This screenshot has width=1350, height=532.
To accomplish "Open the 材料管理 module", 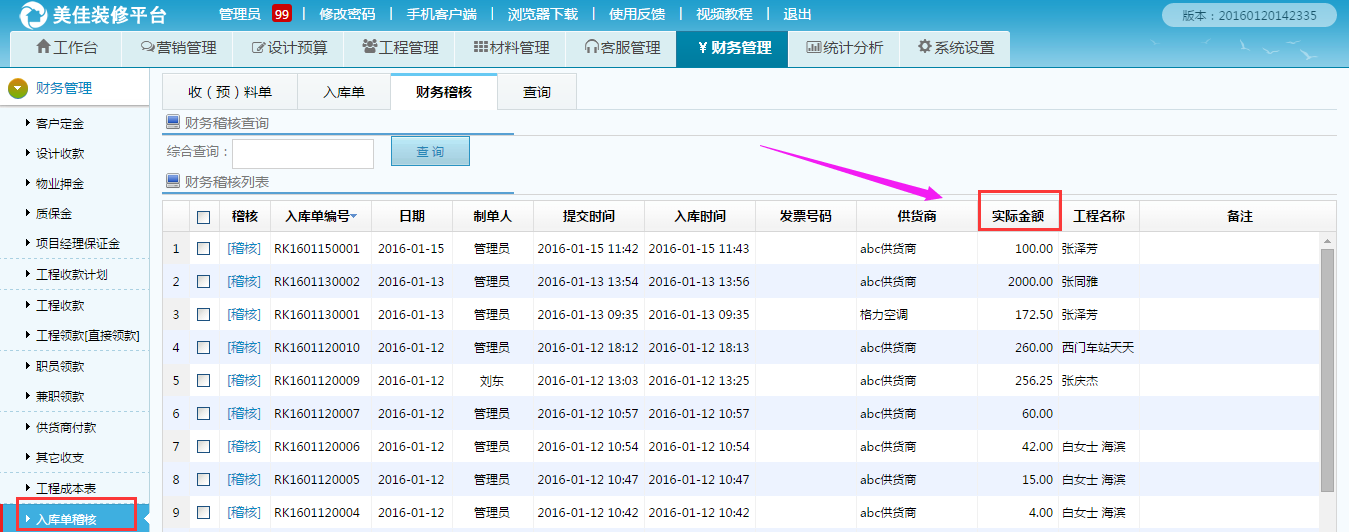I will pyautogui.click(x=511, y=48).
